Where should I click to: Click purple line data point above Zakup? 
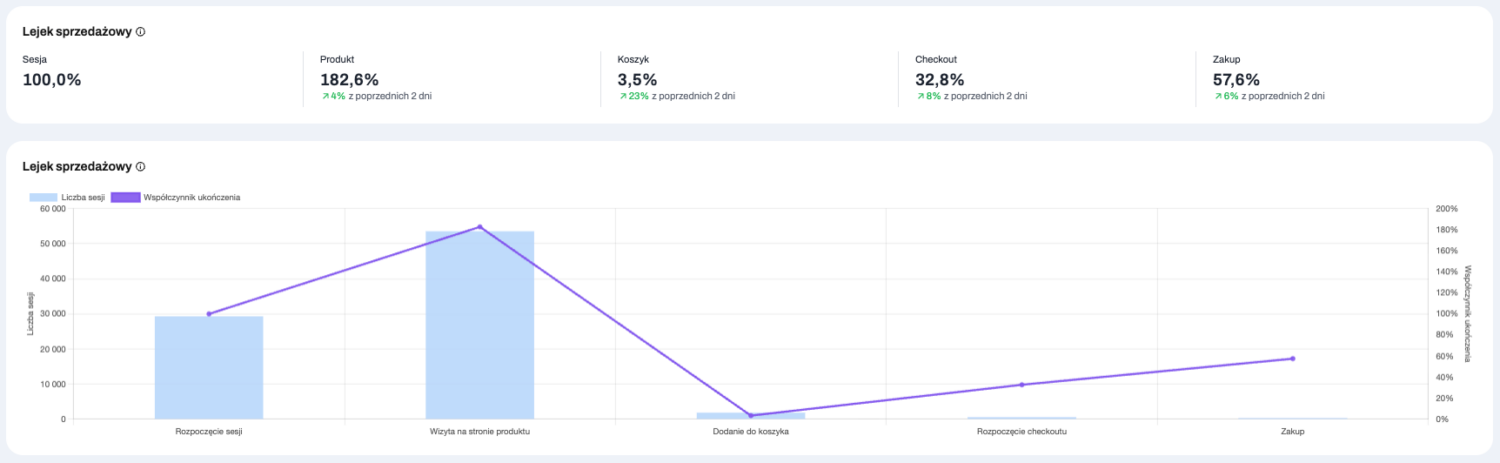pos(1292,358)
